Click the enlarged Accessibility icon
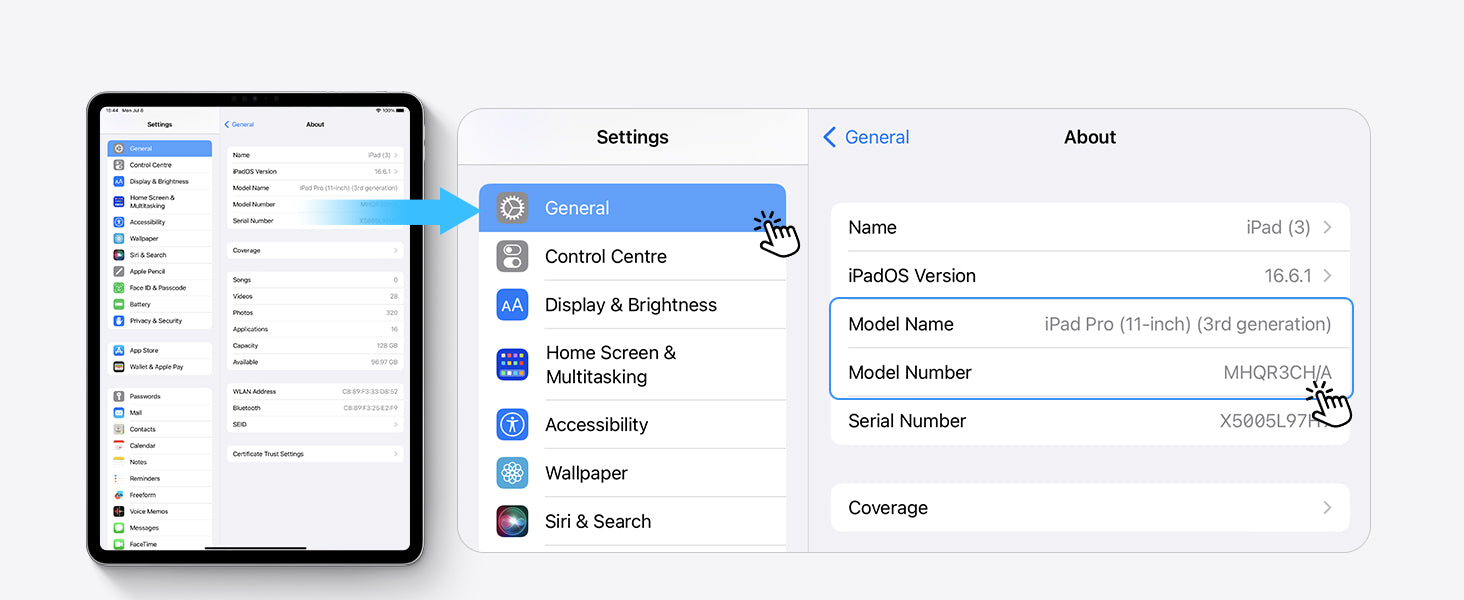 (512, 424)
